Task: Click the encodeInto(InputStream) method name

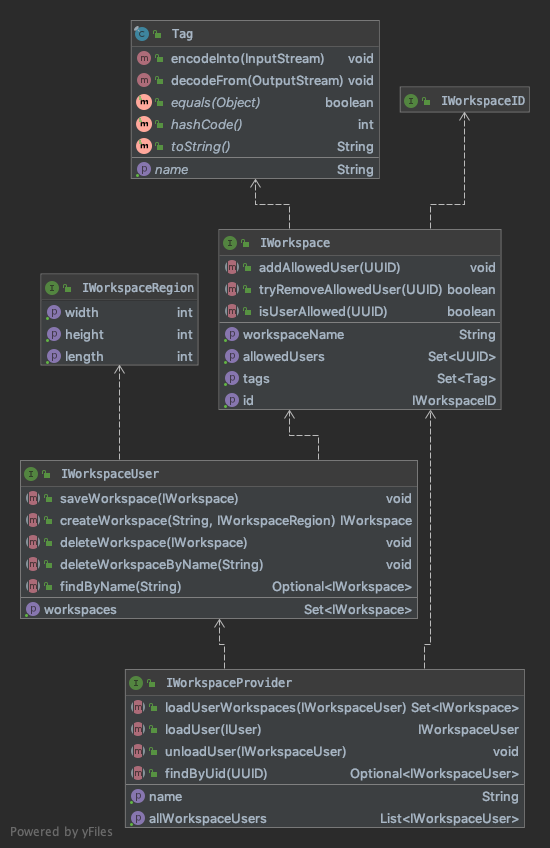Action: tap(248, 58)
